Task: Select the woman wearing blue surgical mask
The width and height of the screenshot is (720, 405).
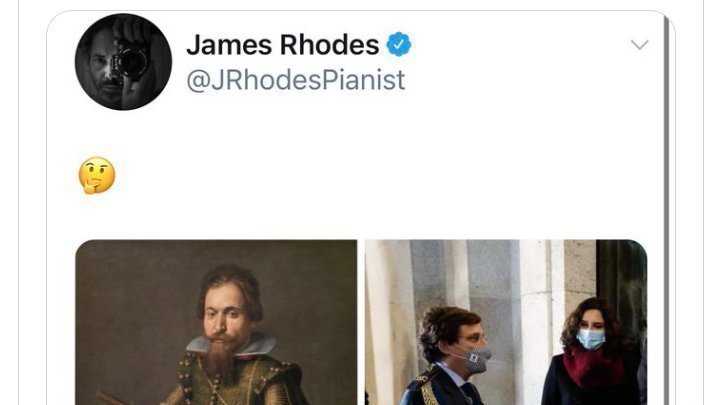Action: click(x=590, y=351)
